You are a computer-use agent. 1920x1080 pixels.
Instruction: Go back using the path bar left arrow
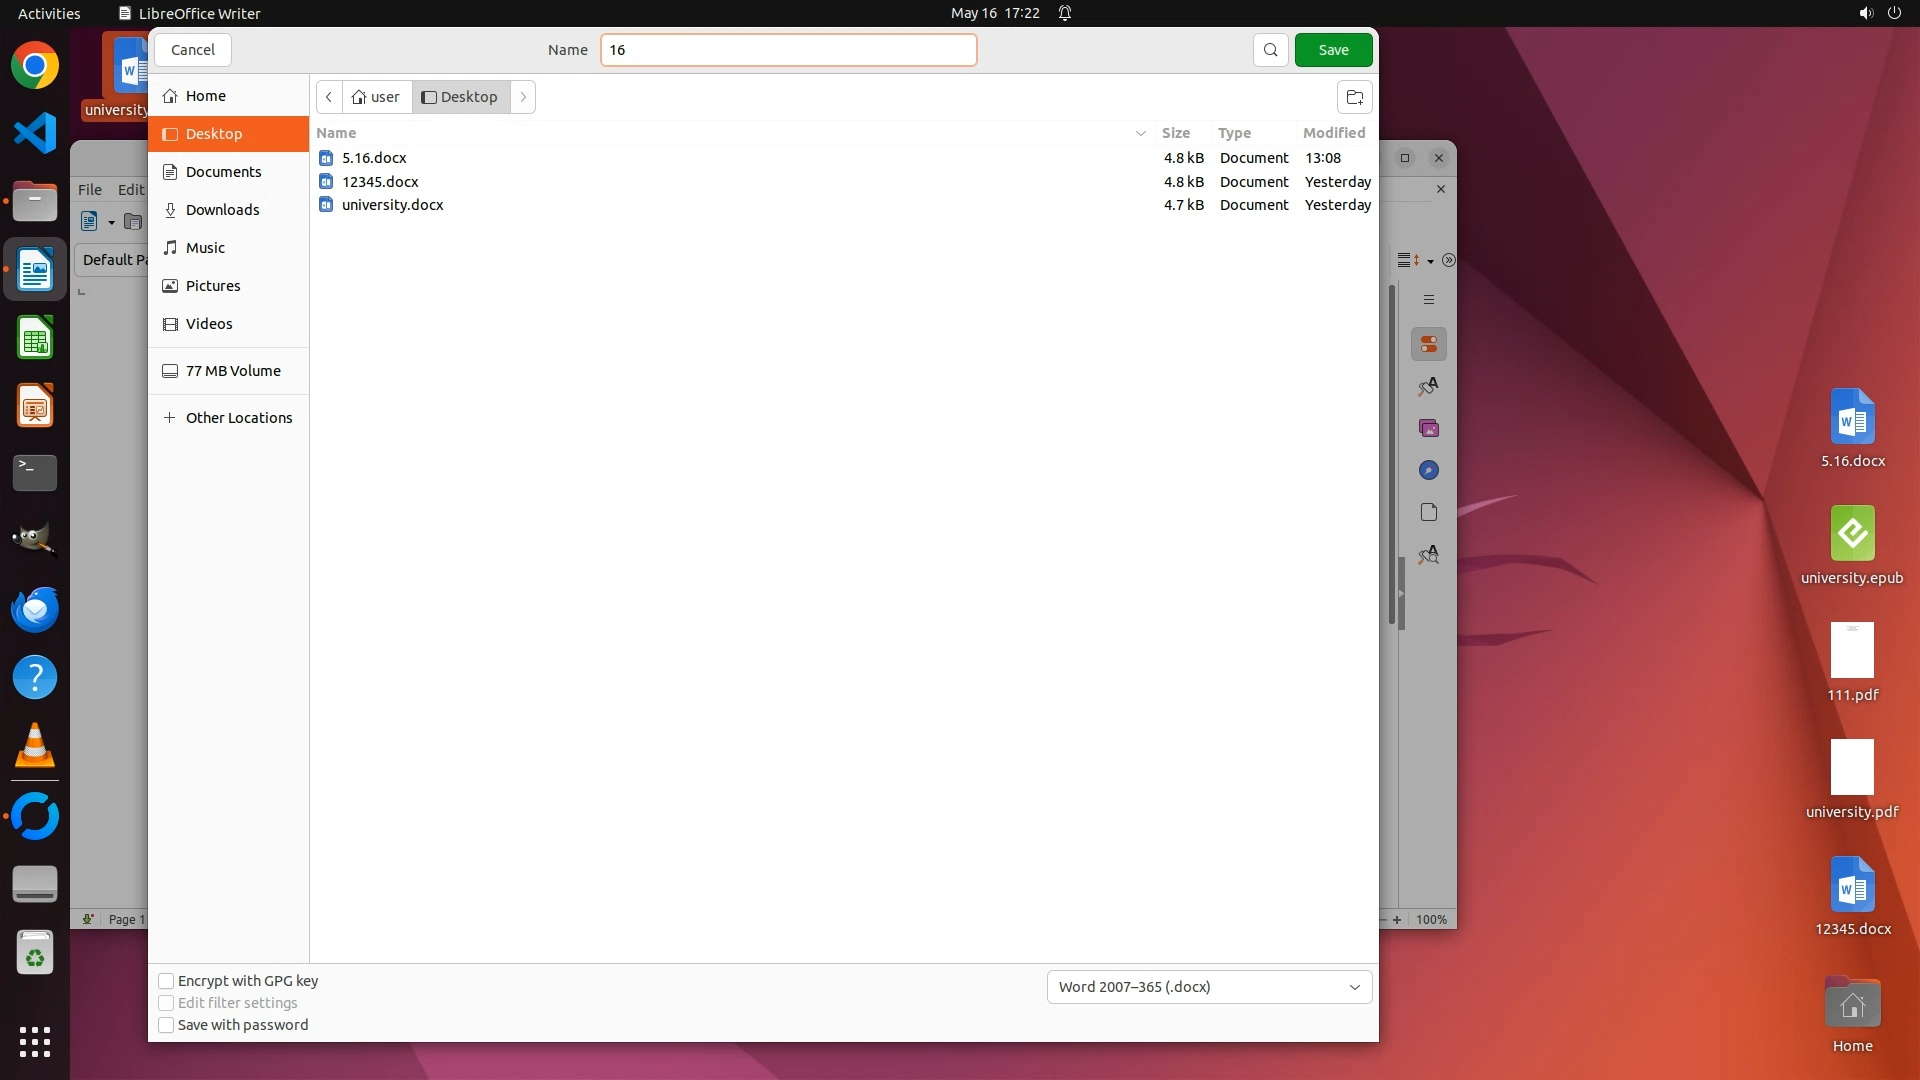[x=329, y=97]
